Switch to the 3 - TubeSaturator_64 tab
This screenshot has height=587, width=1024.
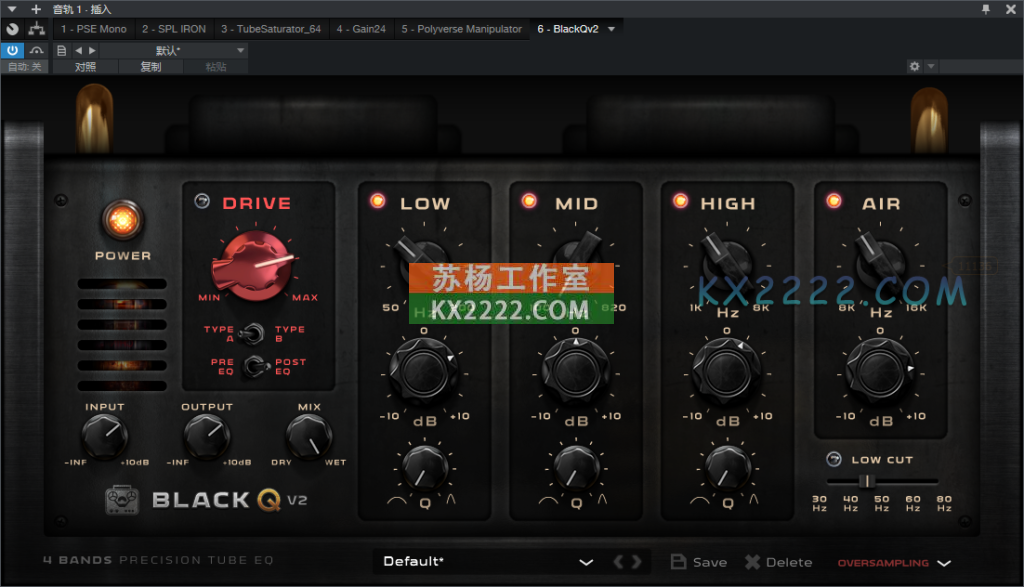pos(271,29)
